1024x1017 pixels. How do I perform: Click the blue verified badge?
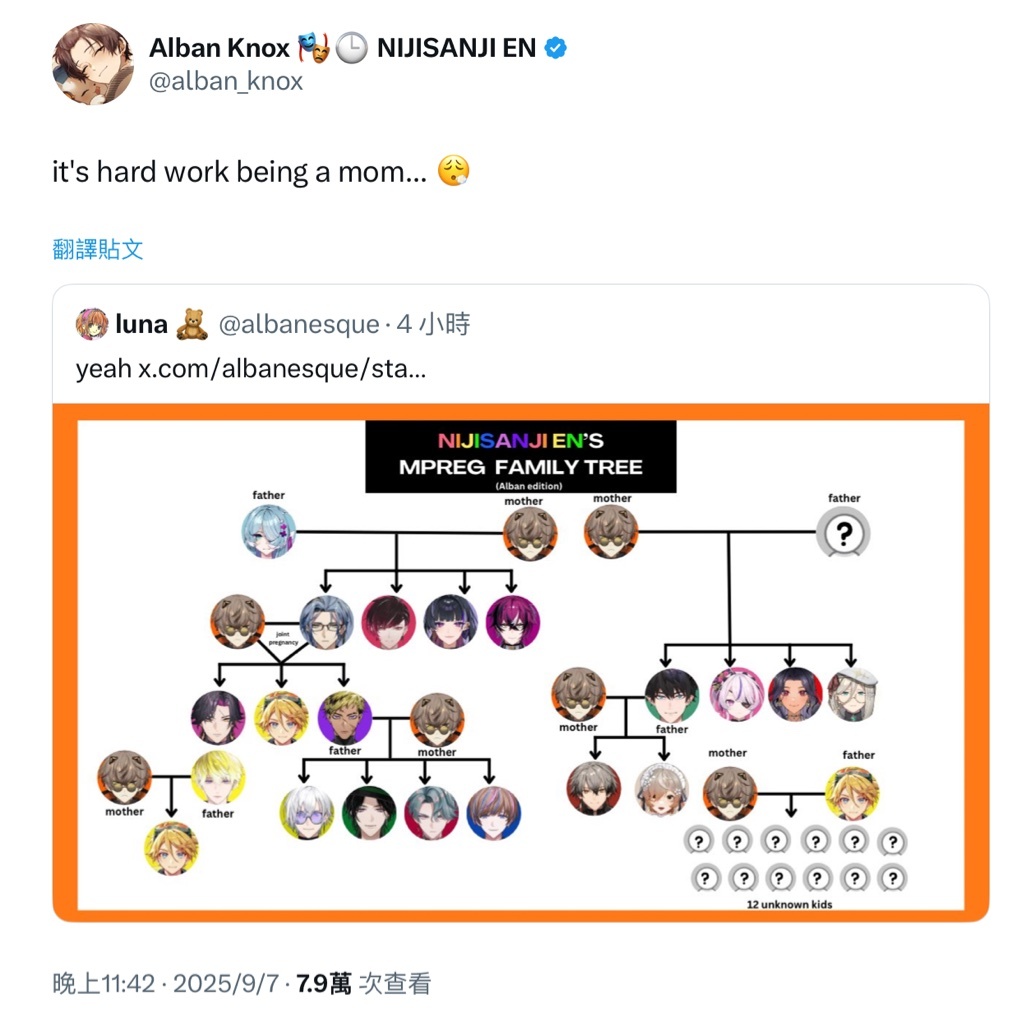pos(555,48)
